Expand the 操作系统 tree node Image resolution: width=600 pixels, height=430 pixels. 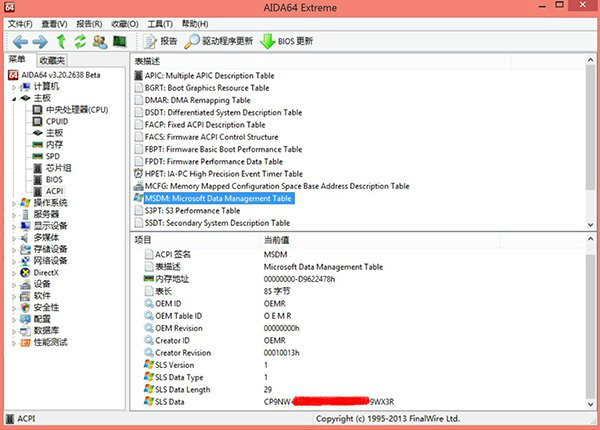click(14, 204)
